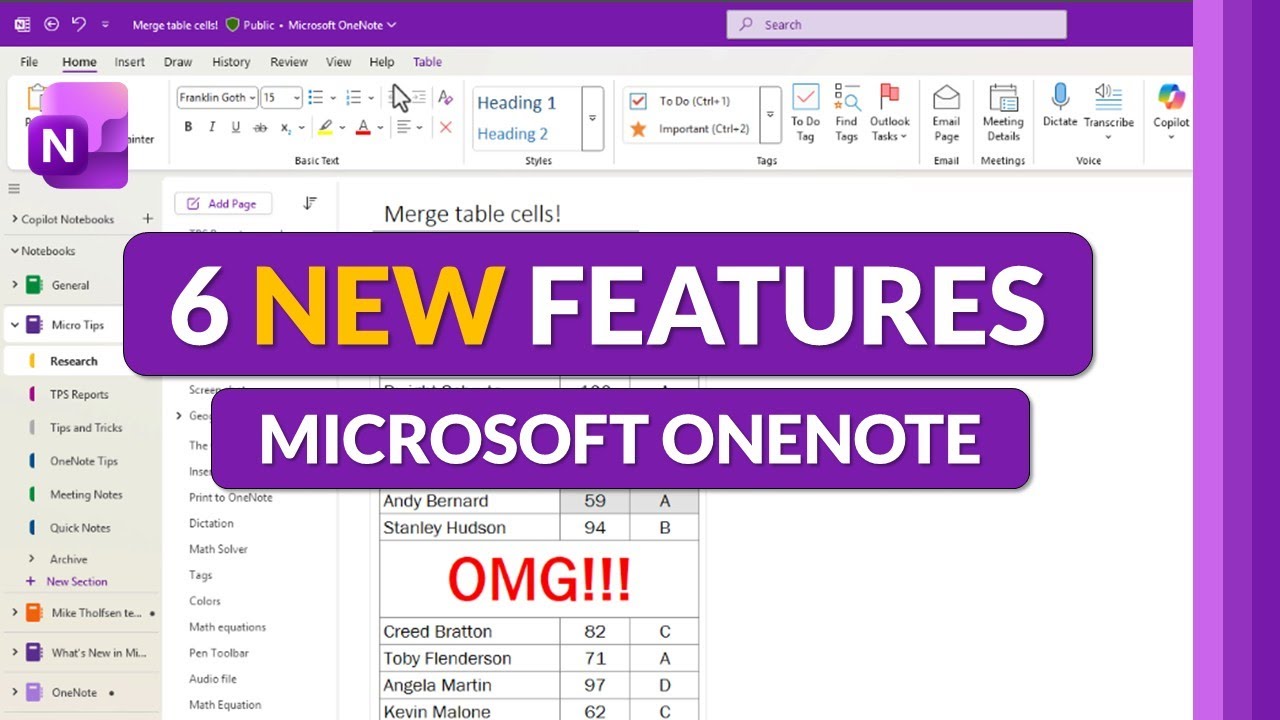The width and height of the screenshot is (1280, 720).
Task: Open the TPS Reports section
Action: click(x=80, y=394)
